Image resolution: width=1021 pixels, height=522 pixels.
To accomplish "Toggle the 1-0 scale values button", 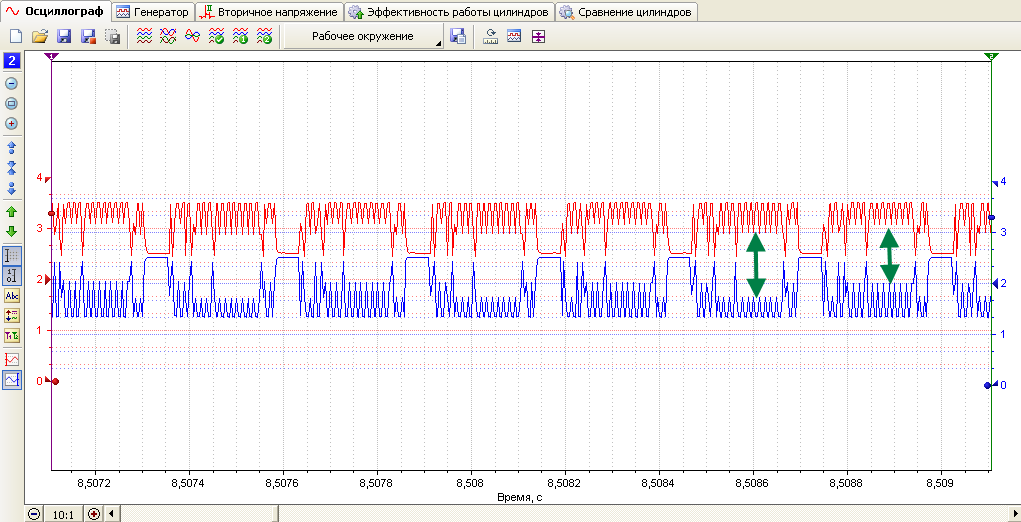I will tap(12, 275).
